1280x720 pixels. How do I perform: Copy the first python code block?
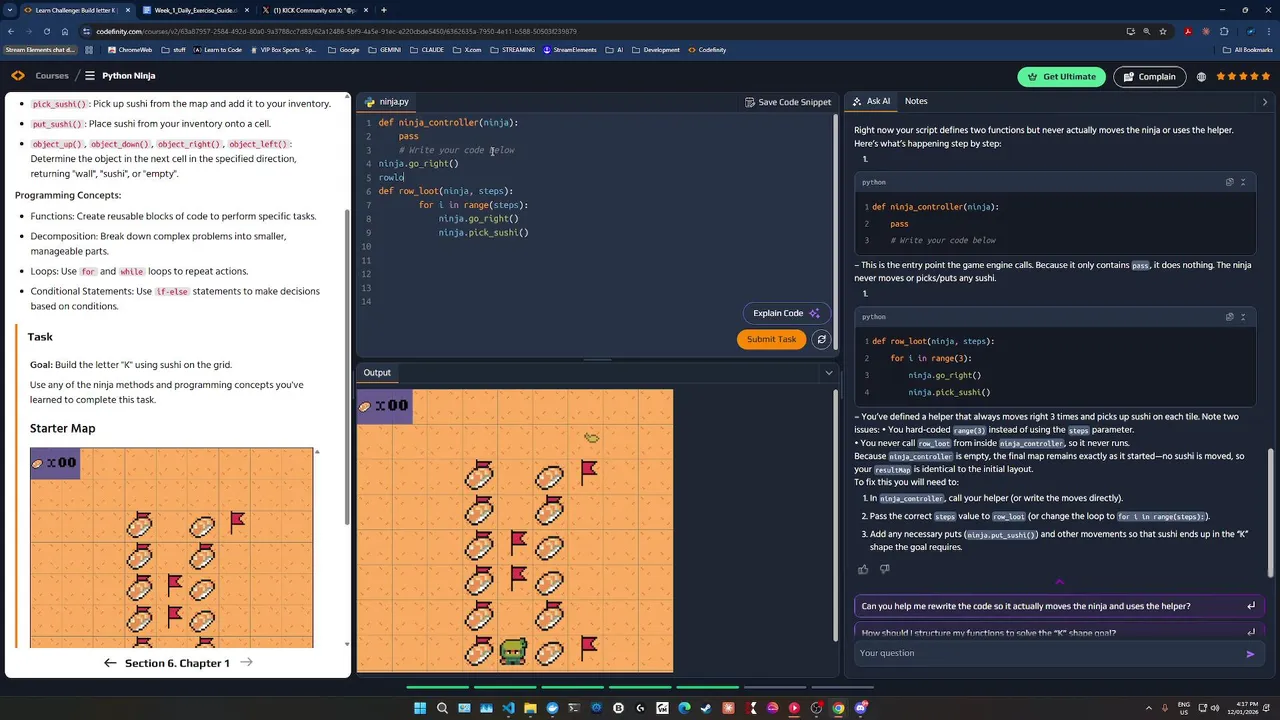pyautogui.click(x=1229, y=182)
